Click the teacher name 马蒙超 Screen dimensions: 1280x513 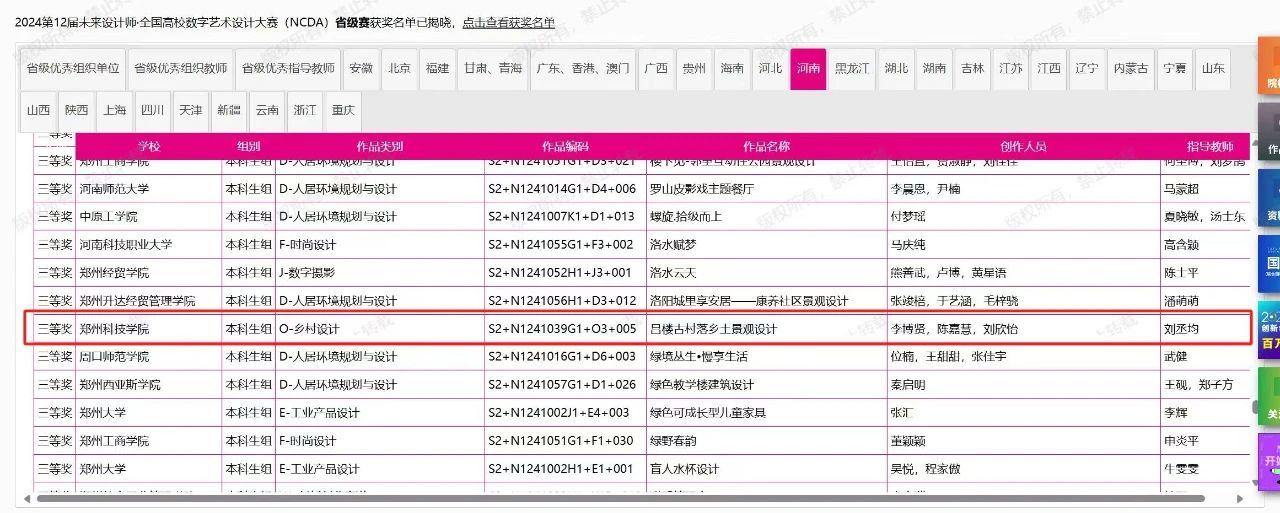point(1180,188)
